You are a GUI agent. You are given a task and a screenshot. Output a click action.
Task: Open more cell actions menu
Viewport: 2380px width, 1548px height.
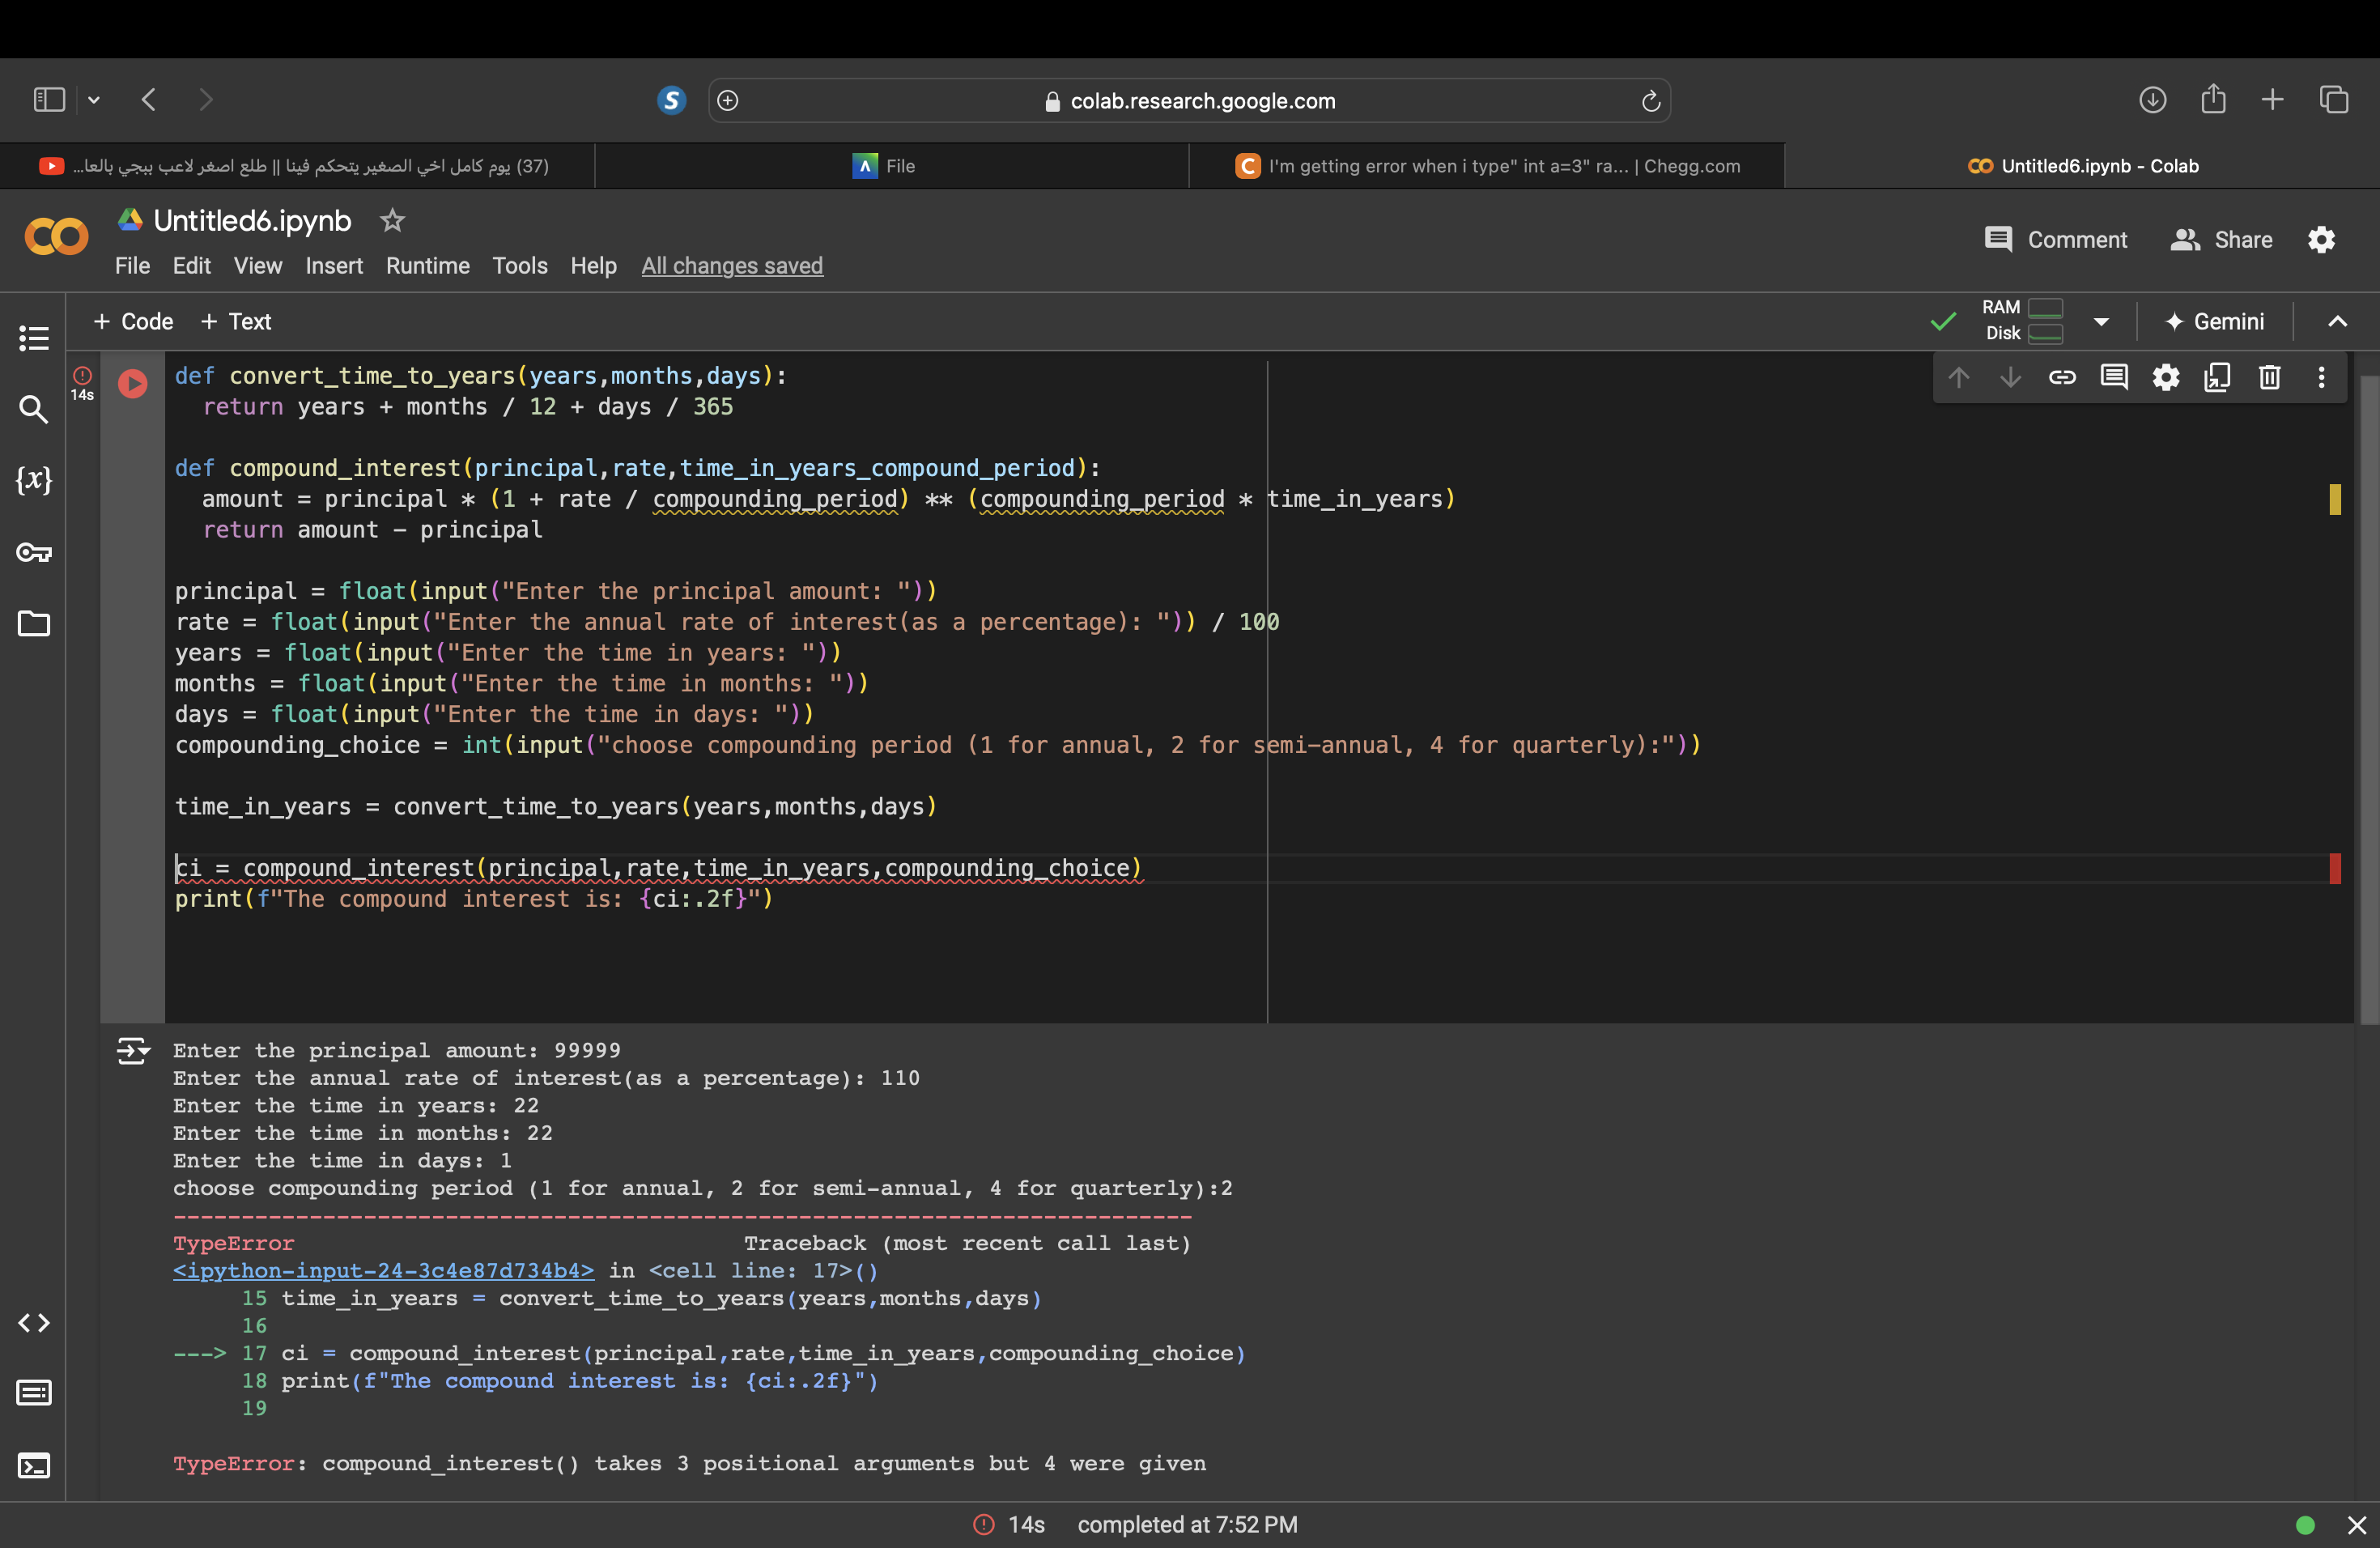[x=2321, y=377]
